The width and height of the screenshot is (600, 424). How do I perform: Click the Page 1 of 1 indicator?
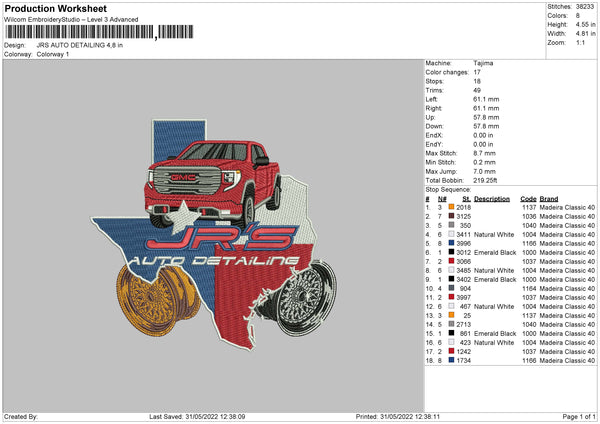[579, 416]
